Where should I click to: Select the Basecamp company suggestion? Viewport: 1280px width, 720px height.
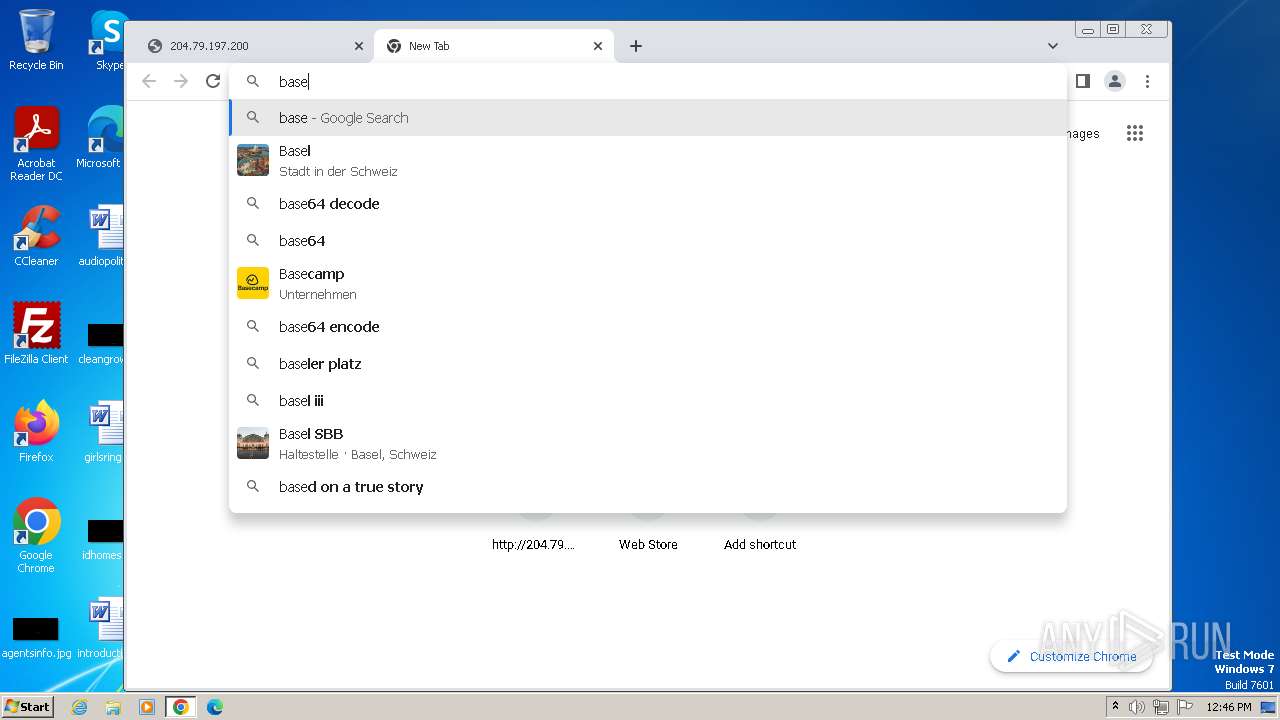(648, 283)
